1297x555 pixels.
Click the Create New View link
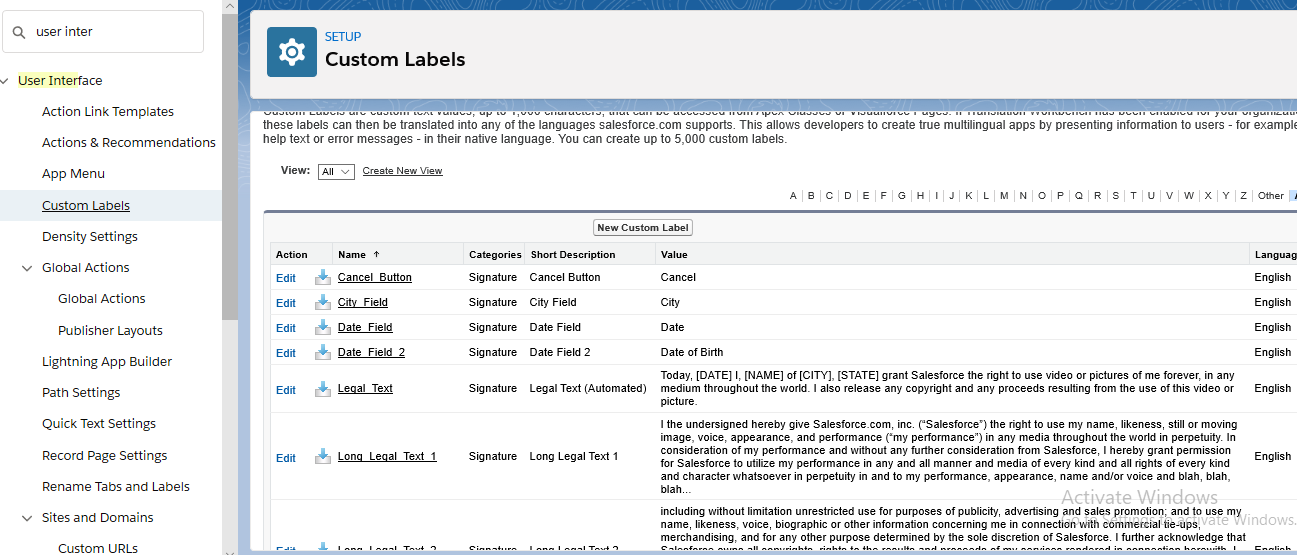[x=402, y=171]
